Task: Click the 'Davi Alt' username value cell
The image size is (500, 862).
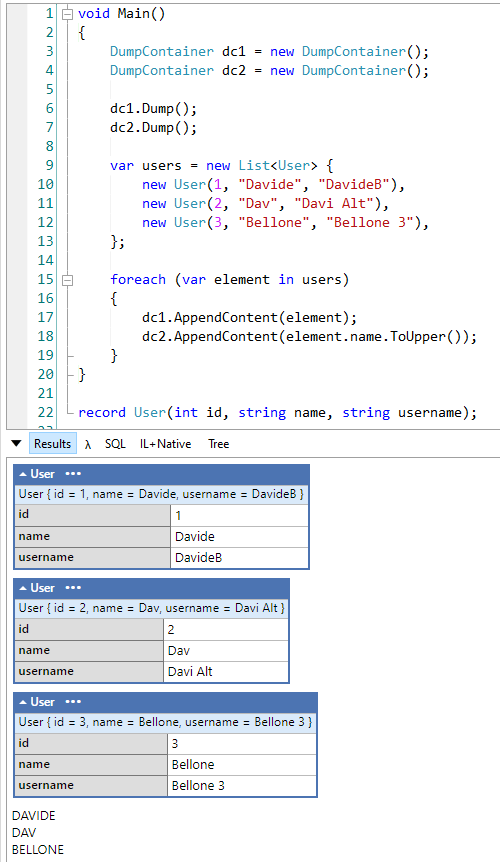Action: tap(226, 671)
